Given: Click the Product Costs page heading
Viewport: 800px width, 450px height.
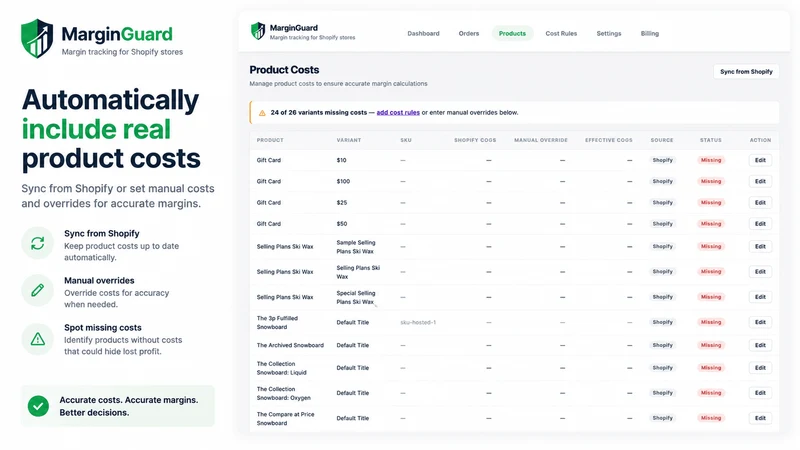Looking at the screenshot, I should [x=284, y=70].
